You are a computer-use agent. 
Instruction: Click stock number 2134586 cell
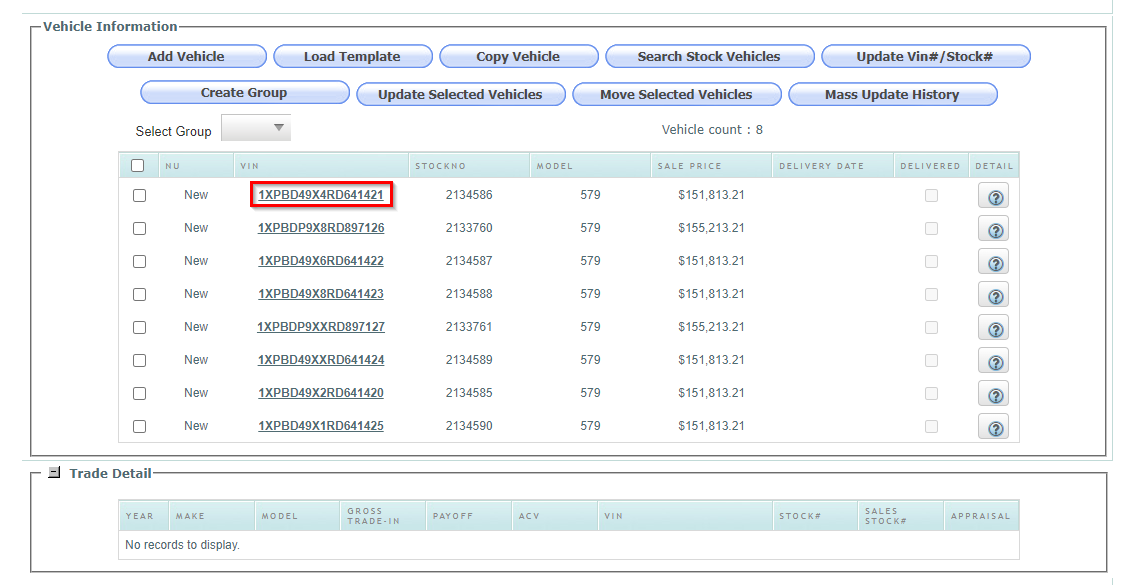[x=469, y=195]
